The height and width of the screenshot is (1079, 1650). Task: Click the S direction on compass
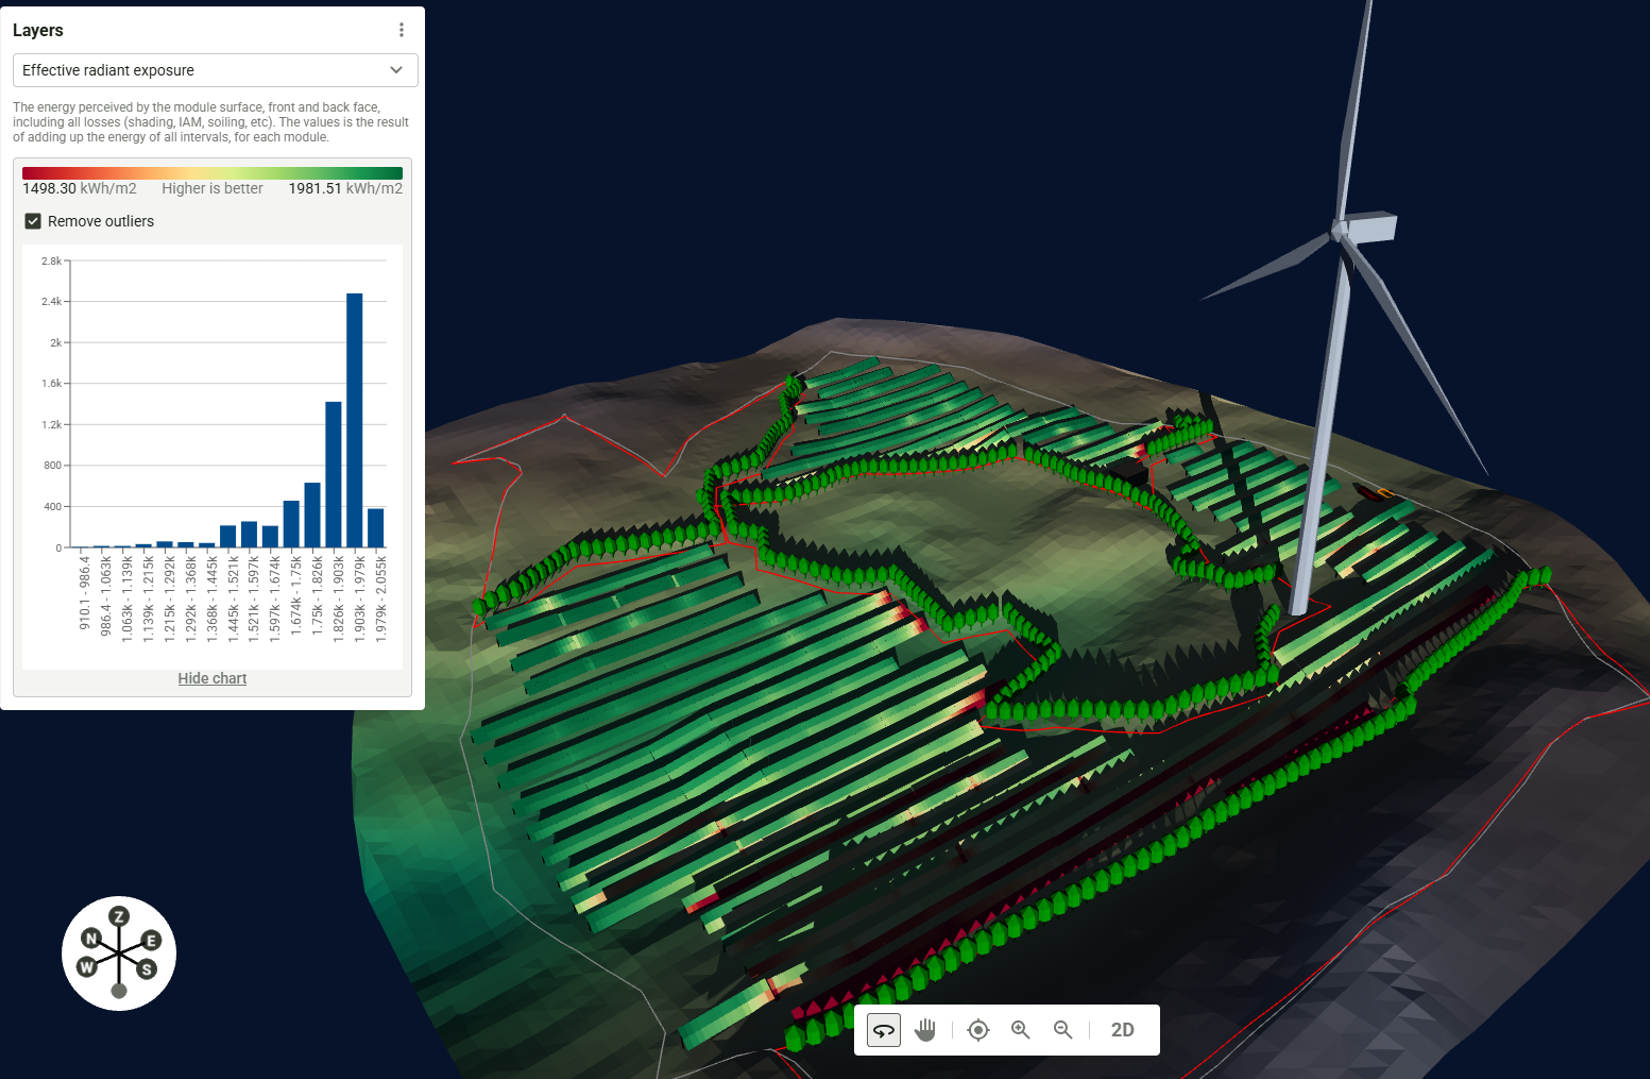click(x=147, y=969)
